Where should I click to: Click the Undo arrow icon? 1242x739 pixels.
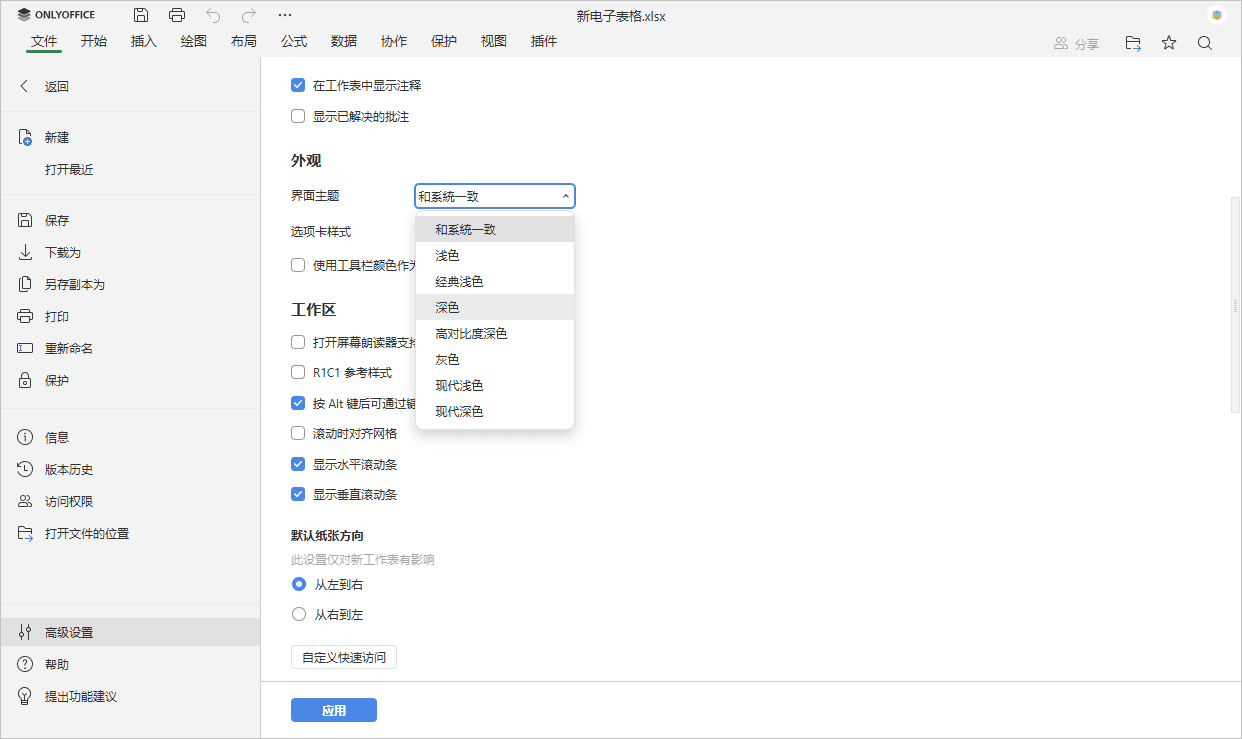click(x=211, y=14)
